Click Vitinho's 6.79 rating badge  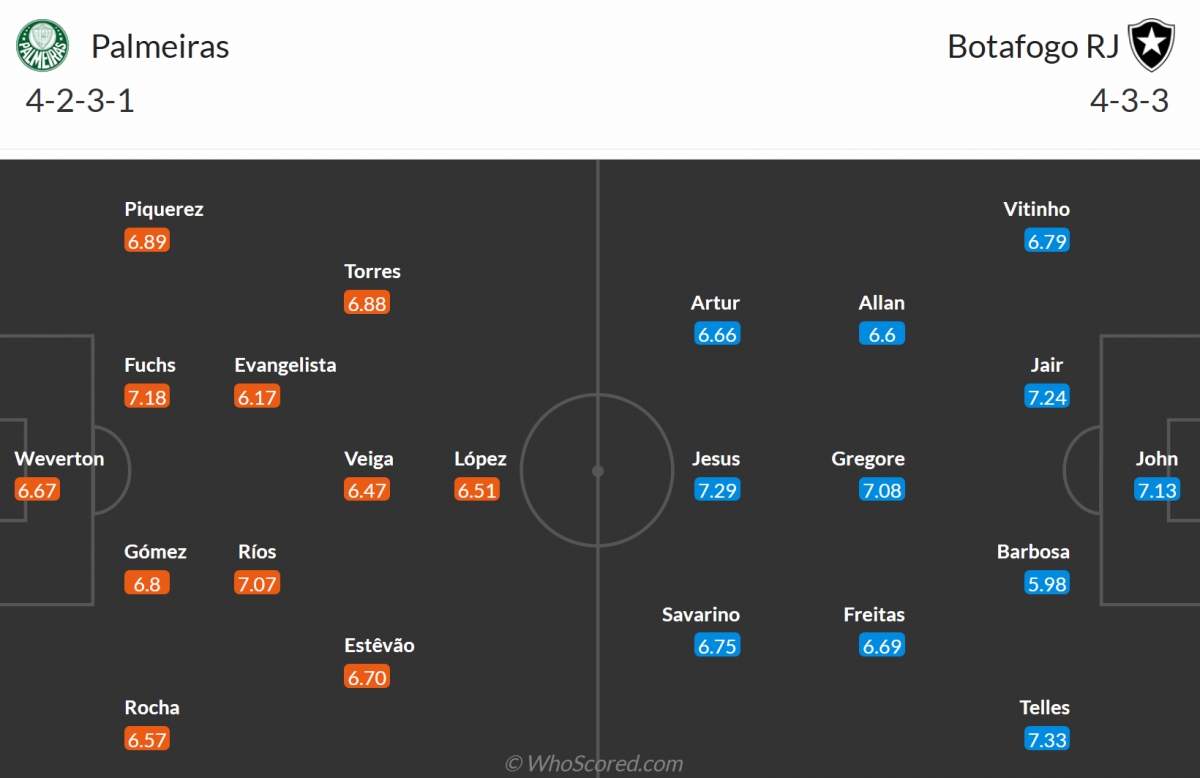pyautogui.click(x=1047, y=241)
